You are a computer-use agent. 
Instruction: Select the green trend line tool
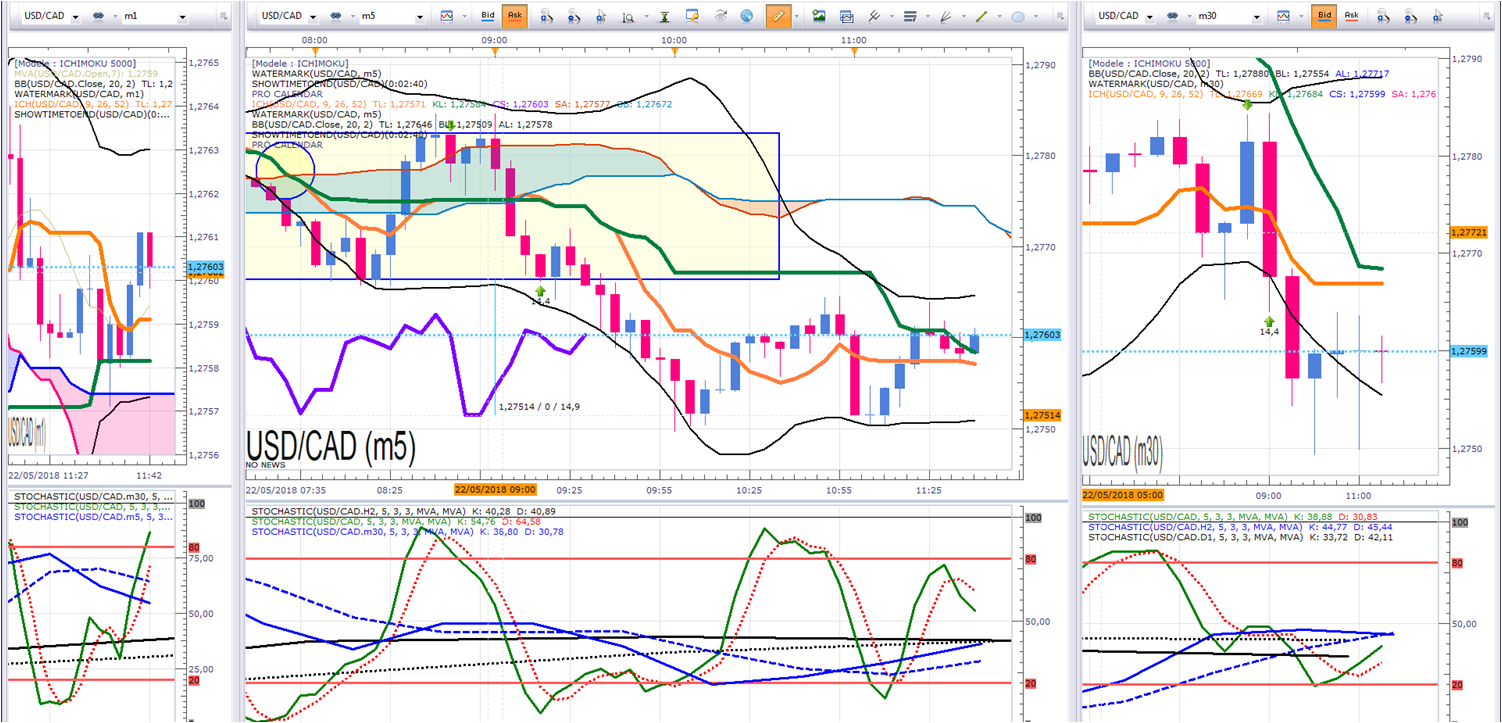click(x=981, y=16)
